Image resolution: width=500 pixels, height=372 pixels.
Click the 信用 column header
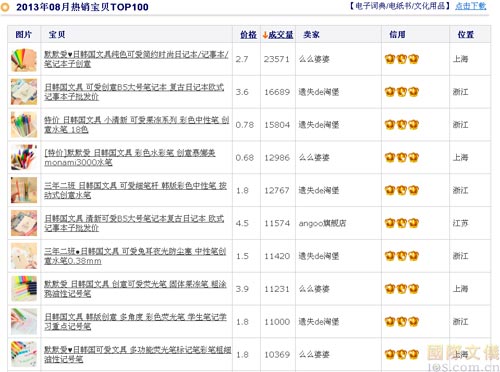[x=397, y=34]
